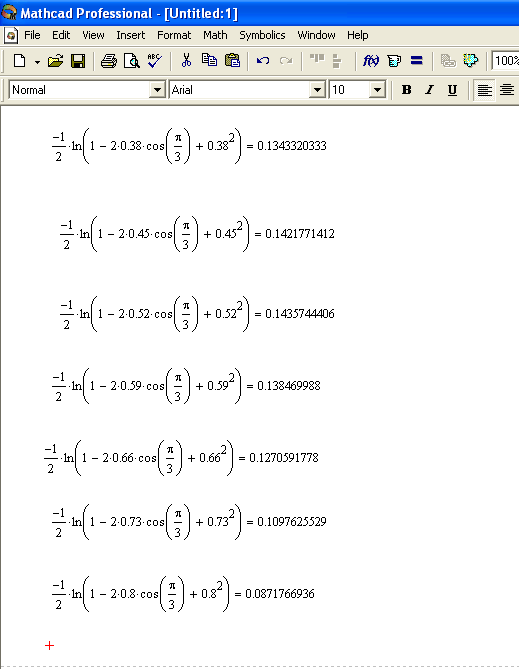Click result 0.1435744406
Screen dimensions: 519x669
point(300,314)
